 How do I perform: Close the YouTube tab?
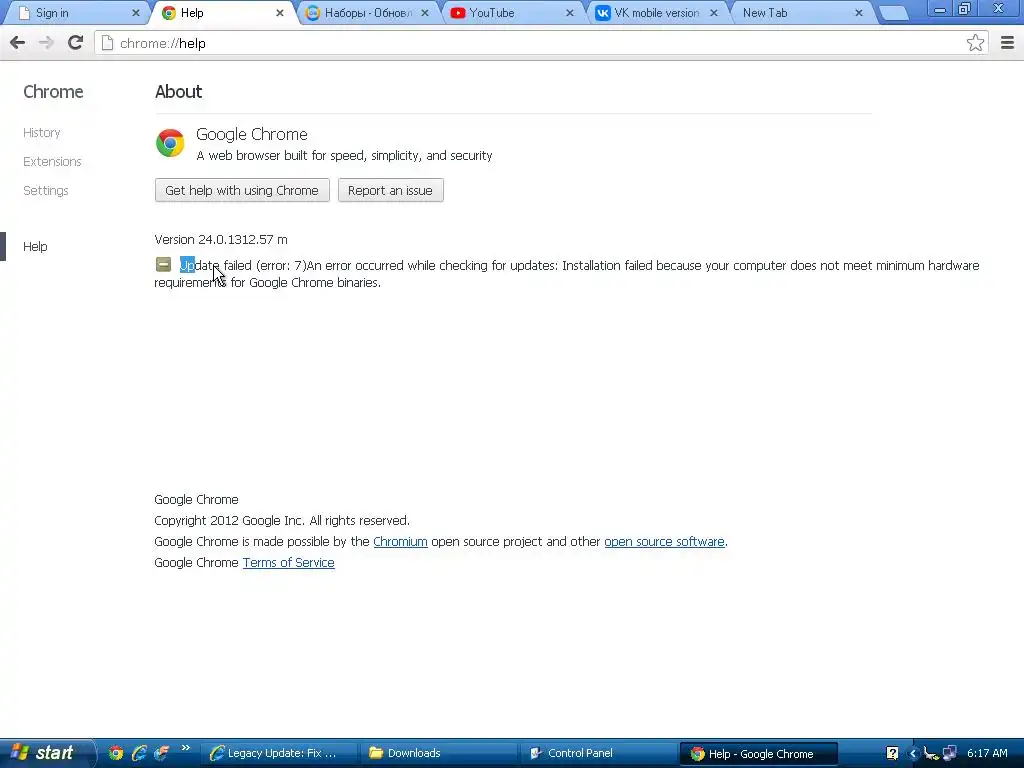[569, 13]
